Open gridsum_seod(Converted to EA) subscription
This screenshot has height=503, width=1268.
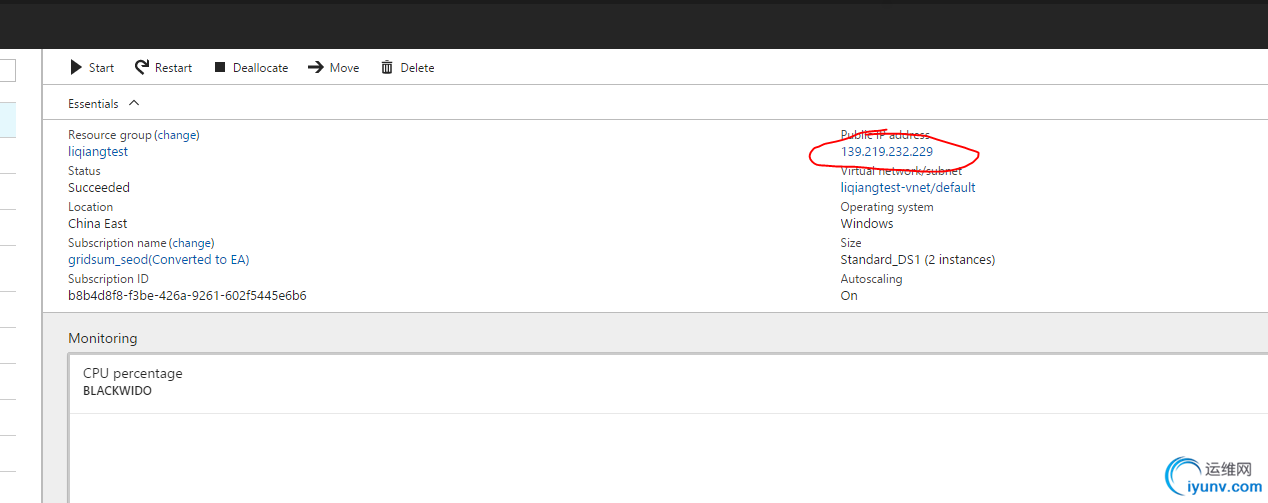(158, 260)
